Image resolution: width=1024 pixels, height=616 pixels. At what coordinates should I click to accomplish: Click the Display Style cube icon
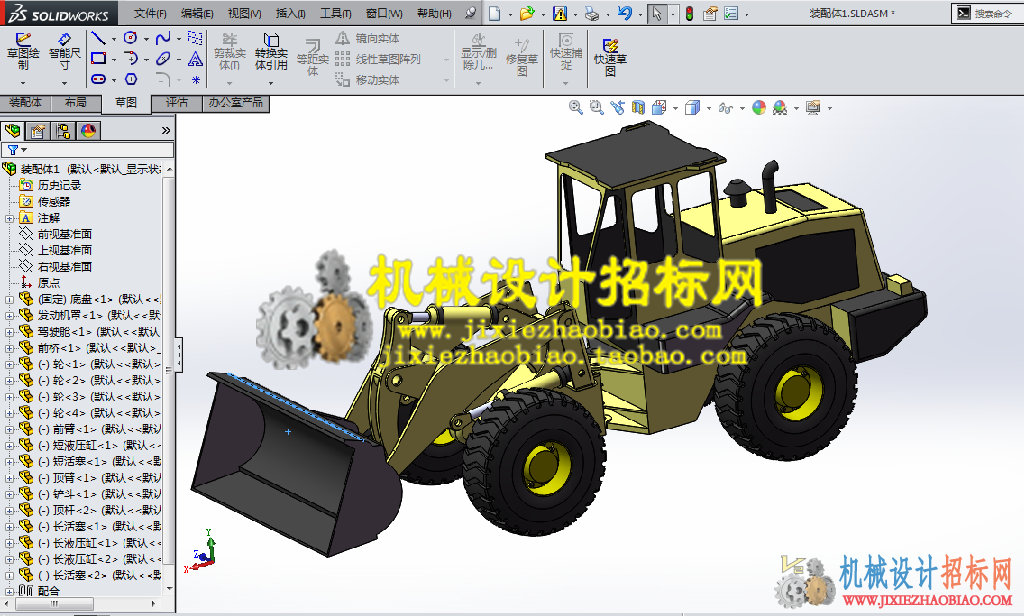692,107
